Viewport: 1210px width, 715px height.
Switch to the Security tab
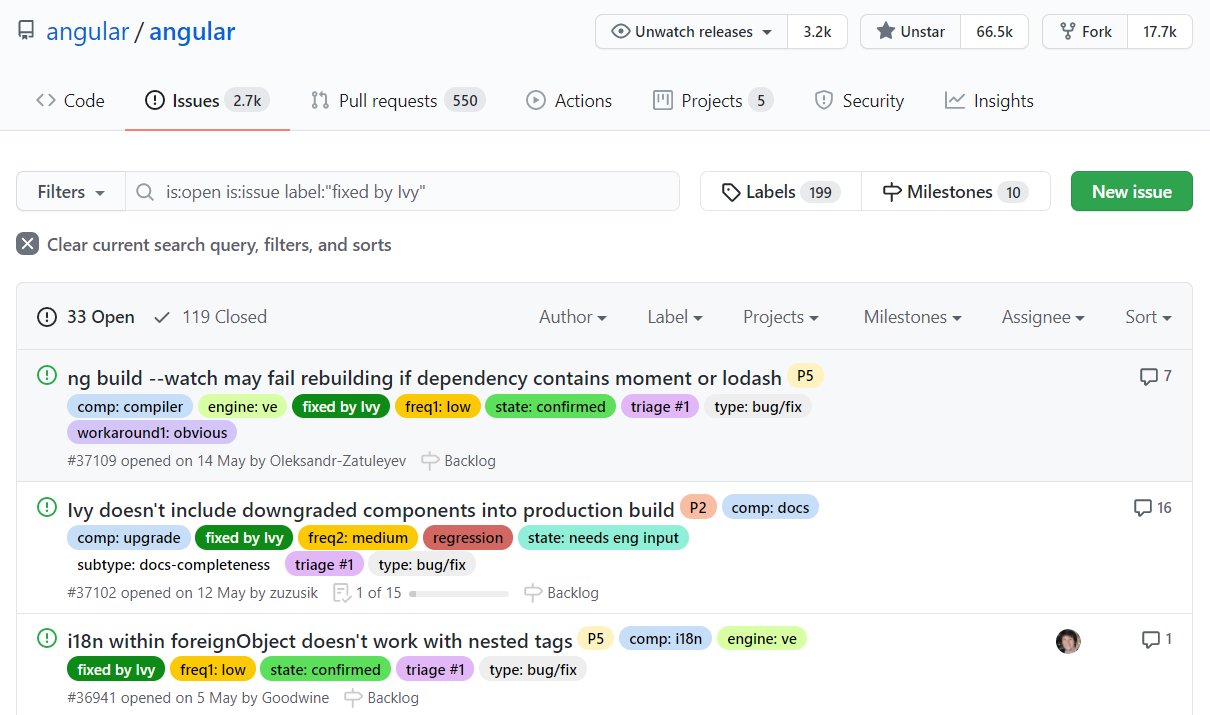pos(859,101)
